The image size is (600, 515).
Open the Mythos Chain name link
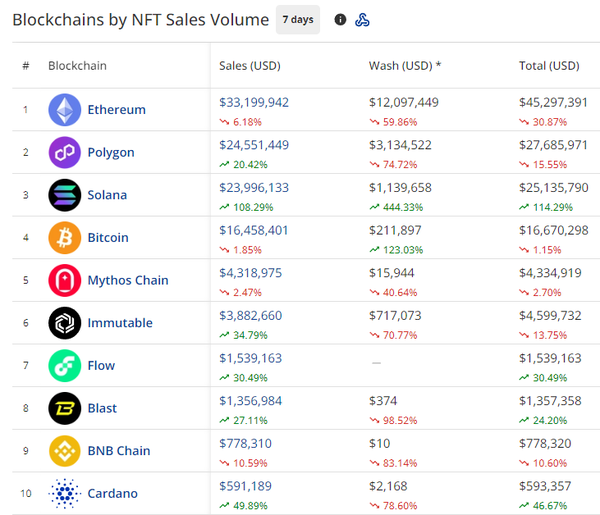click(128, 281)
